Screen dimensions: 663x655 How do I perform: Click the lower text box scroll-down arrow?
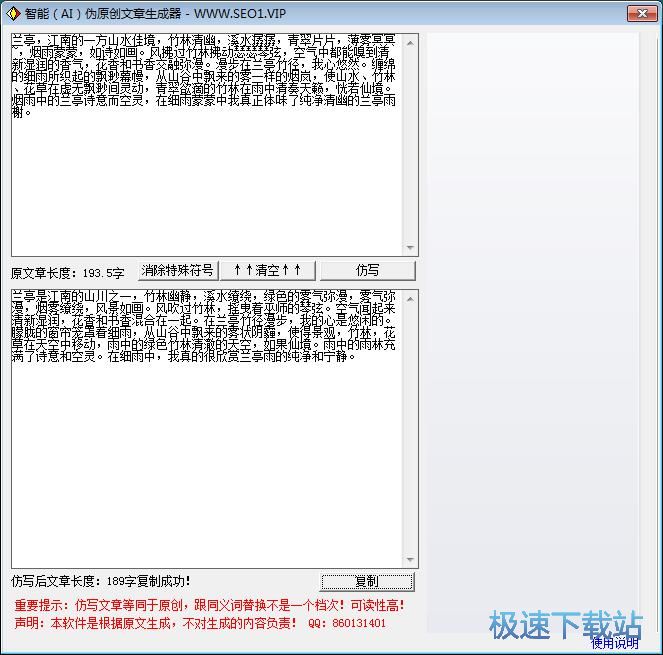click(x=410, y=560)
